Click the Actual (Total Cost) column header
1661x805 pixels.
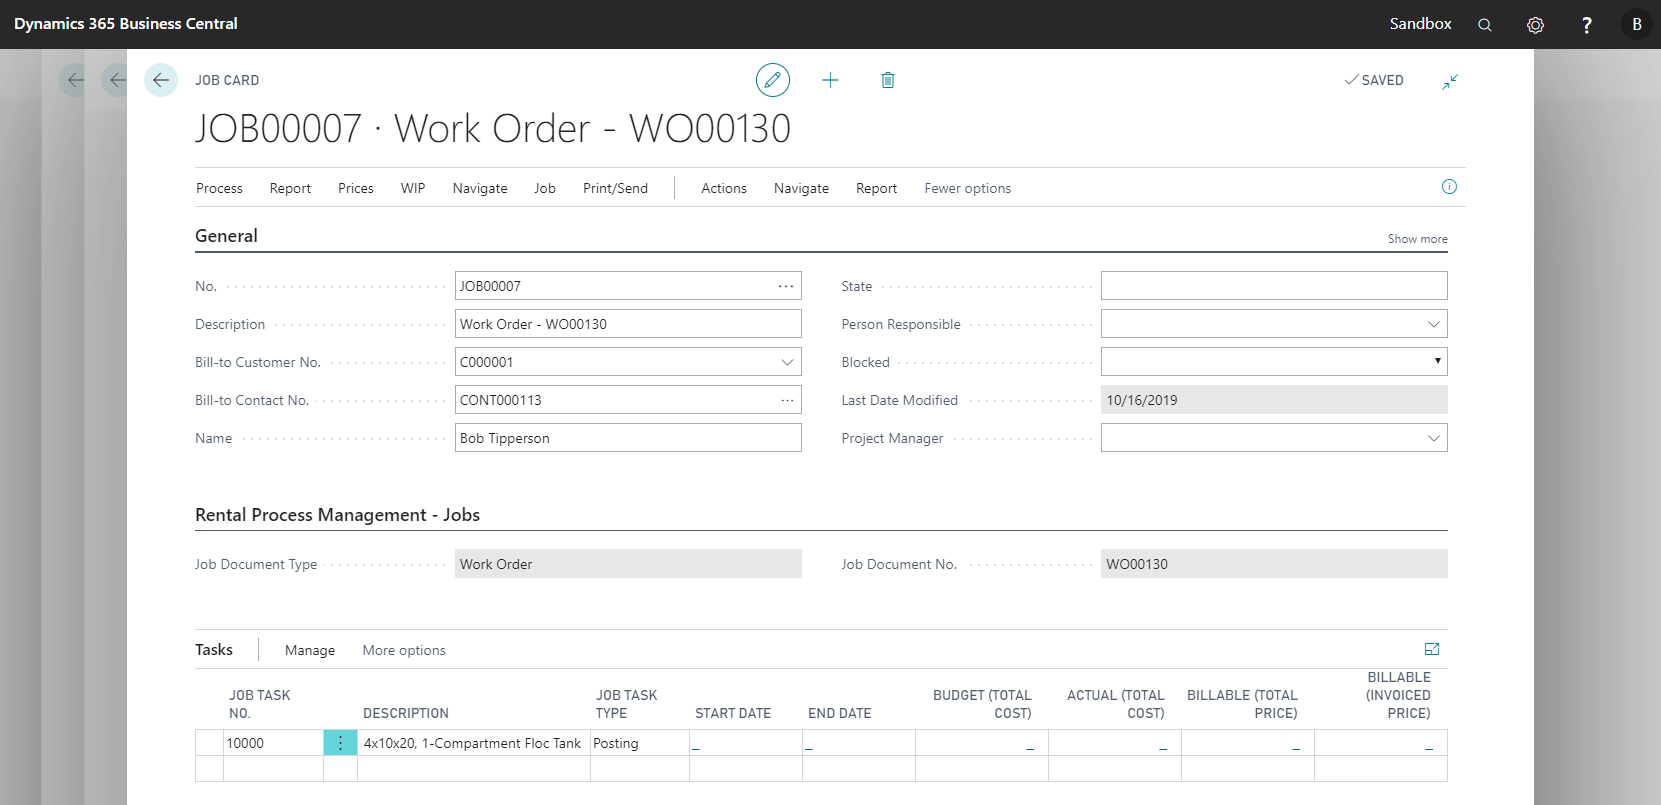click(1115, 704)
